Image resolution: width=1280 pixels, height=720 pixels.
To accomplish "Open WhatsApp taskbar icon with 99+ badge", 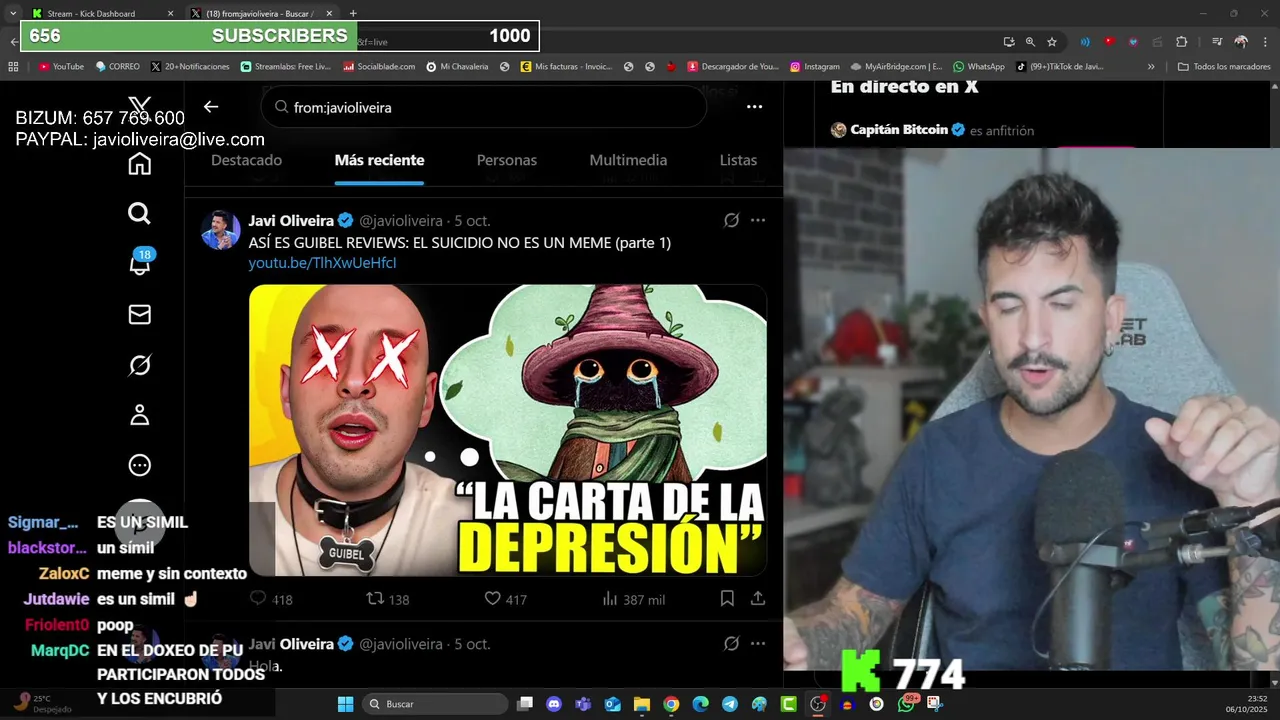I will pyautogui.click(x=906, y=704).
